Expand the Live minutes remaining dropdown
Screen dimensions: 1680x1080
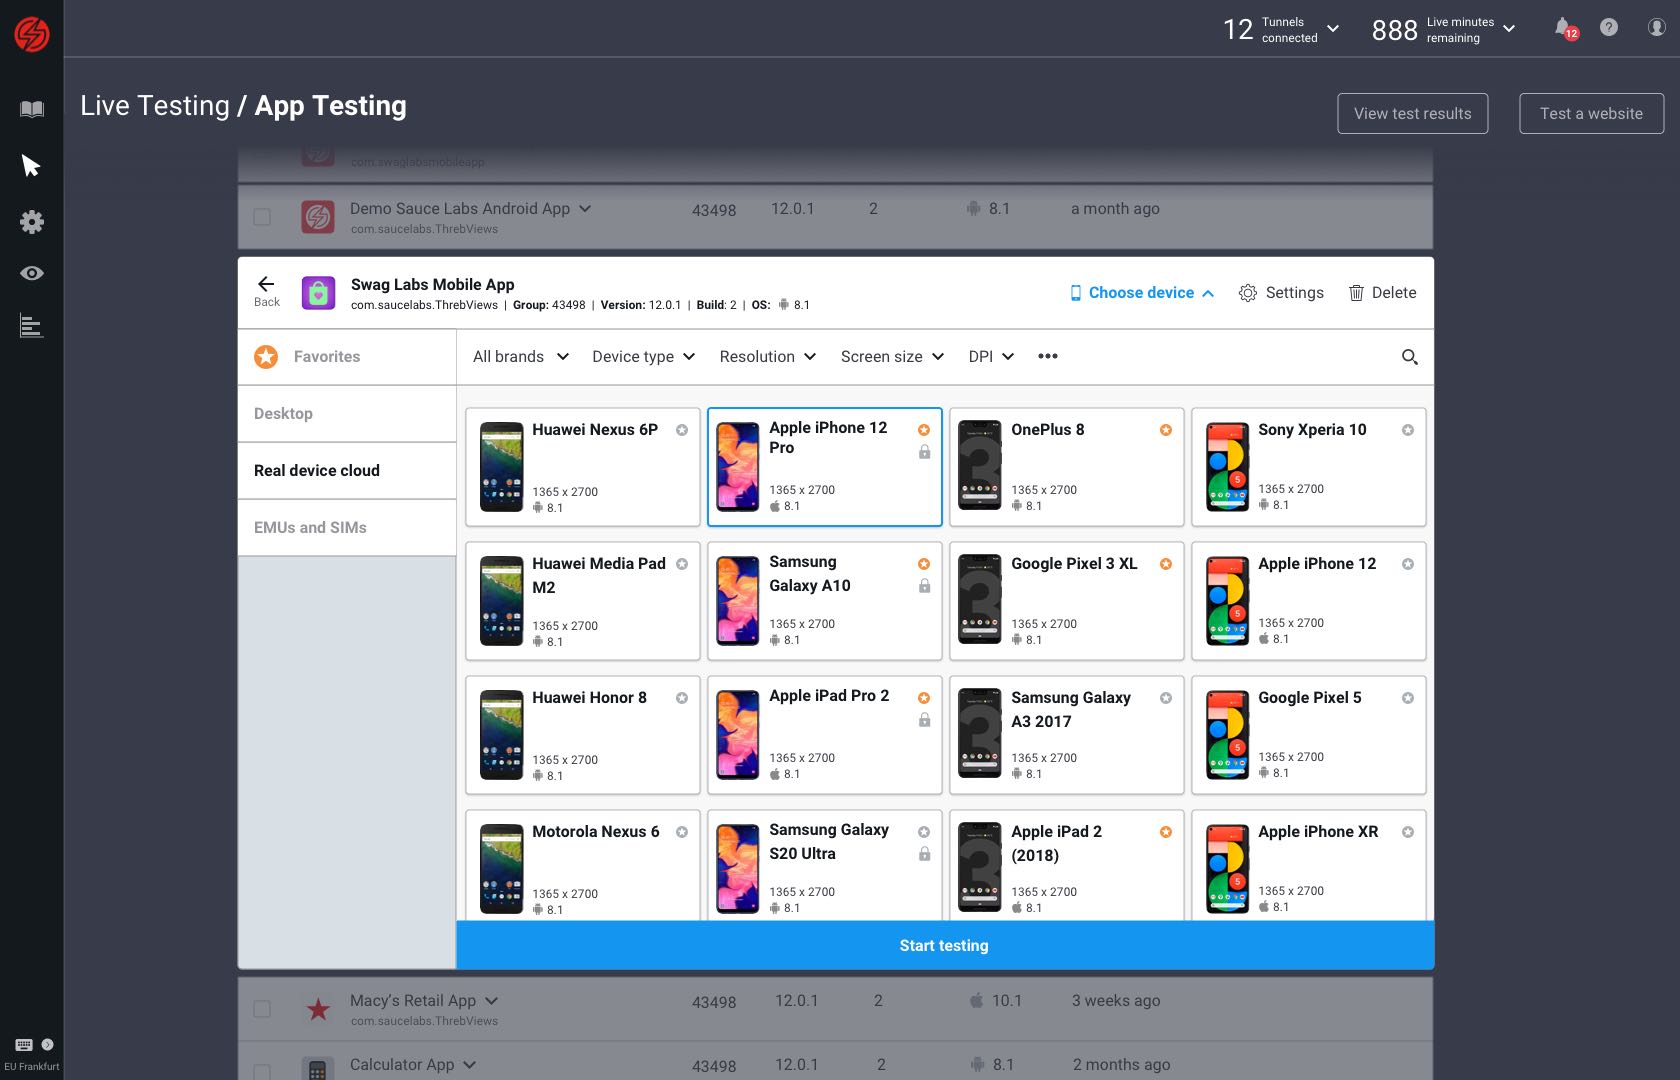1509,28
